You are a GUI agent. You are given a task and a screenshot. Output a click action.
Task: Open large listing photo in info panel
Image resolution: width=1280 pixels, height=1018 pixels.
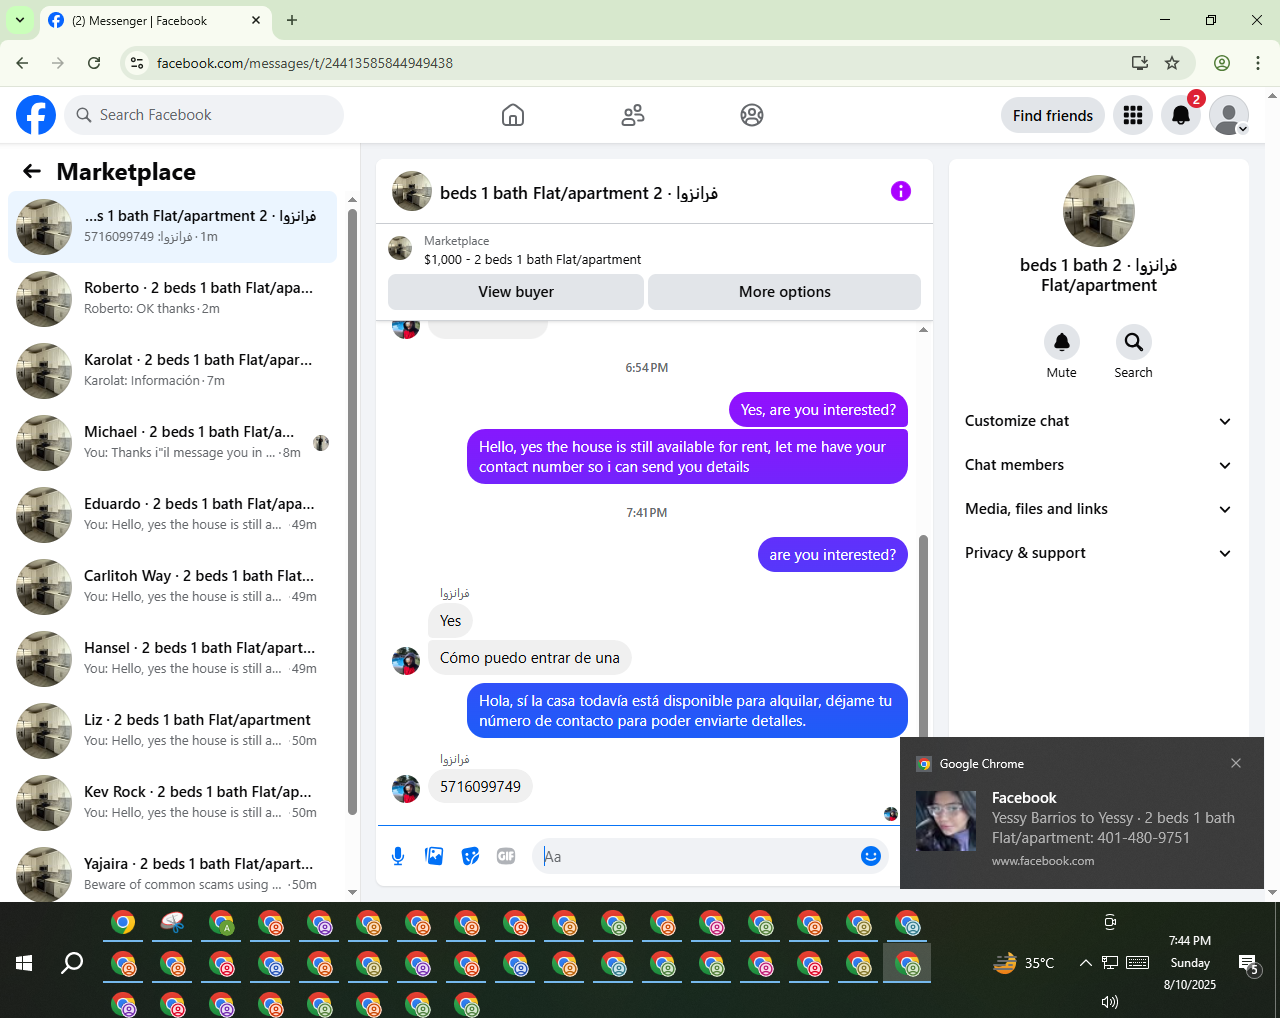click(x=1099, y=211)
